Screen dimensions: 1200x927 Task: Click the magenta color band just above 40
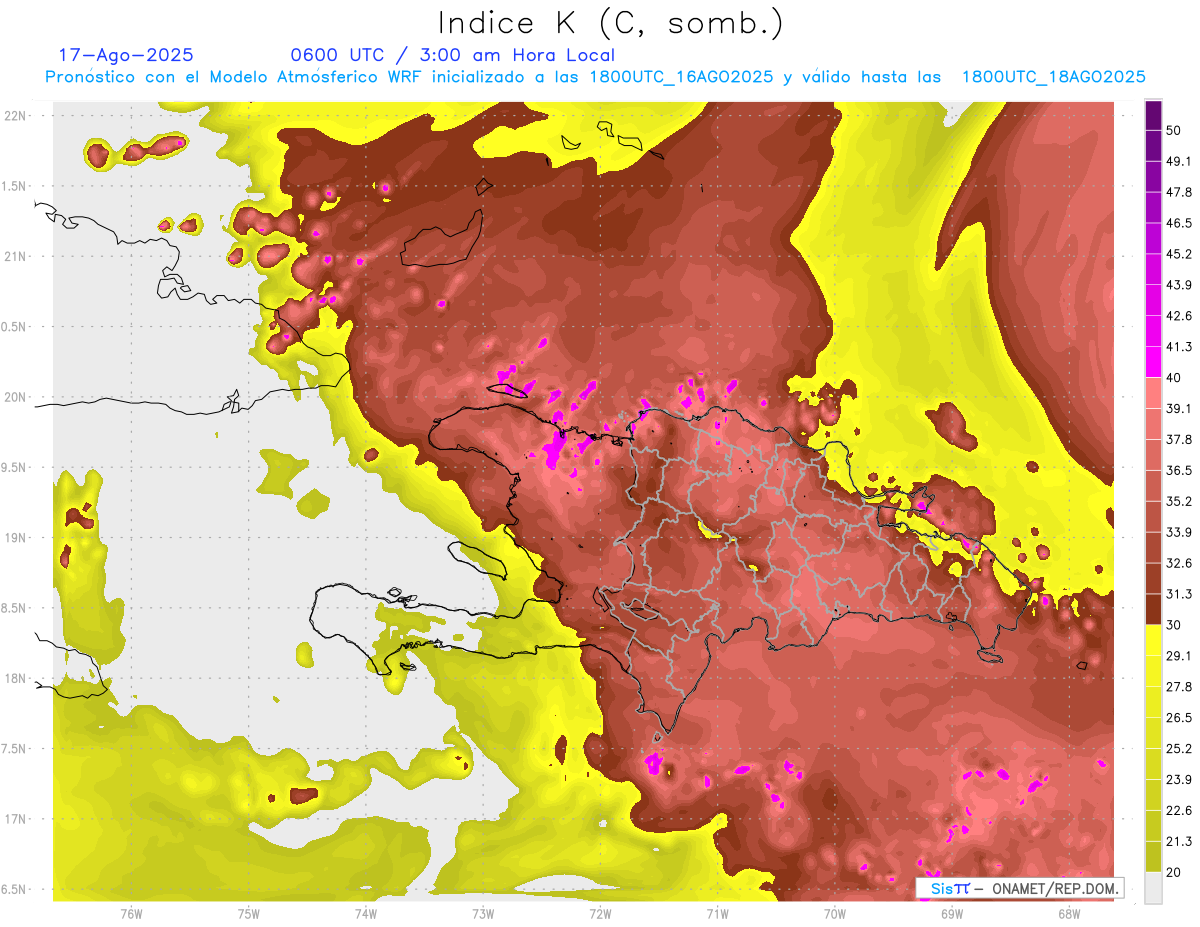coord(1153,363)
